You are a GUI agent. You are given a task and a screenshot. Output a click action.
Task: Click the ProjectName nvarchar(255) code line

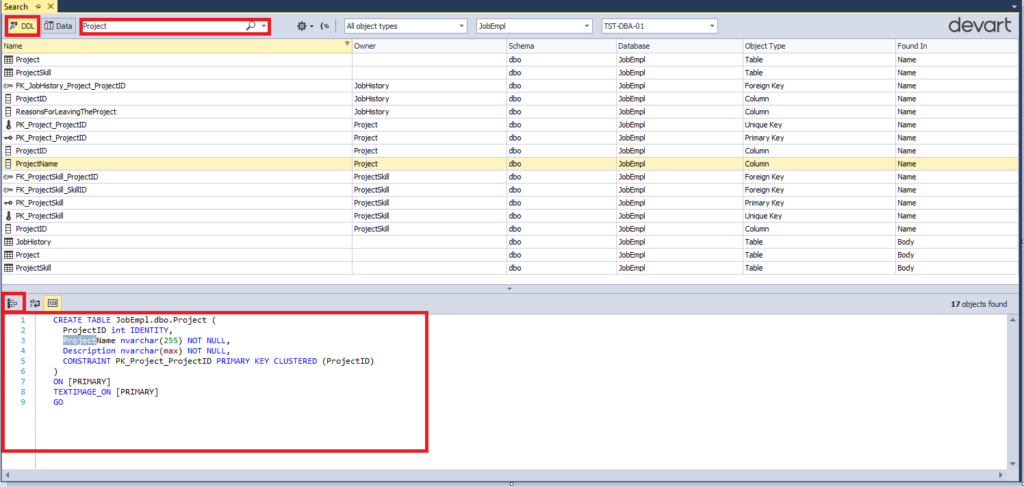tap(147, 340)
